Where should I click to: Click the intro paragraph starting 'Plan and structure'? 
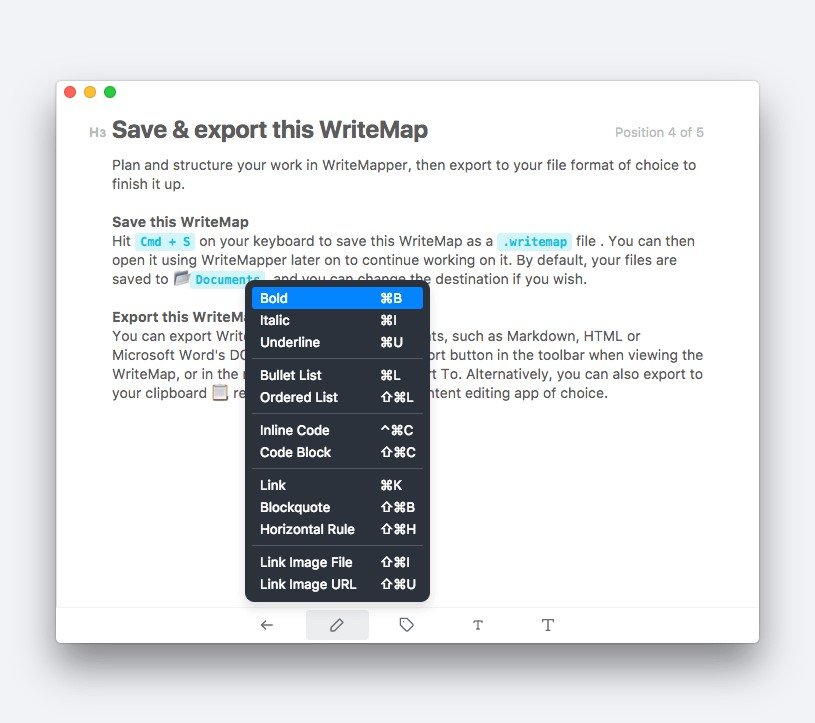pos(404,175)
